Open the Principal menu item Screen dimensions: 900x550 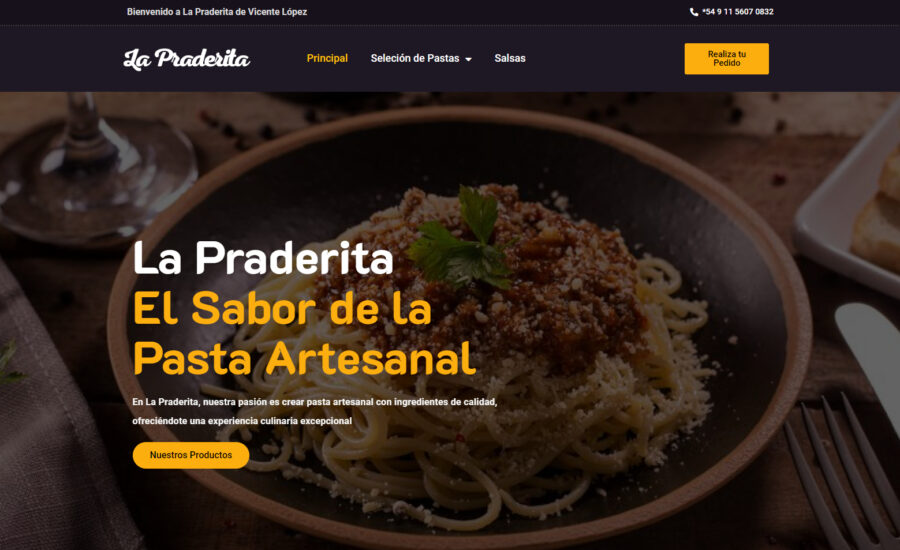[327, 58]
